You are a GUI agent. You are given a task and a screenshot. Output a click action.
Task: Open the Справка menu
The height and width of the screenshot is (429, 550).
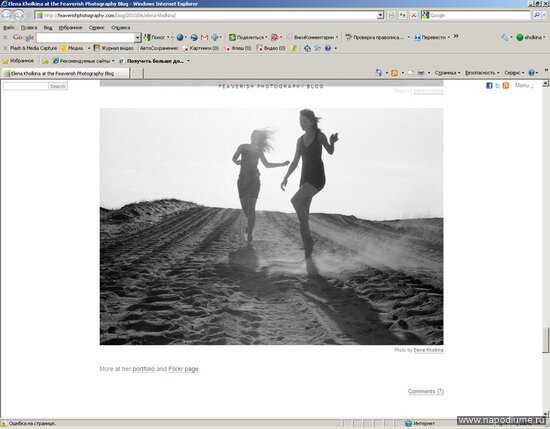pyautogui.click(x=120, y=27)
